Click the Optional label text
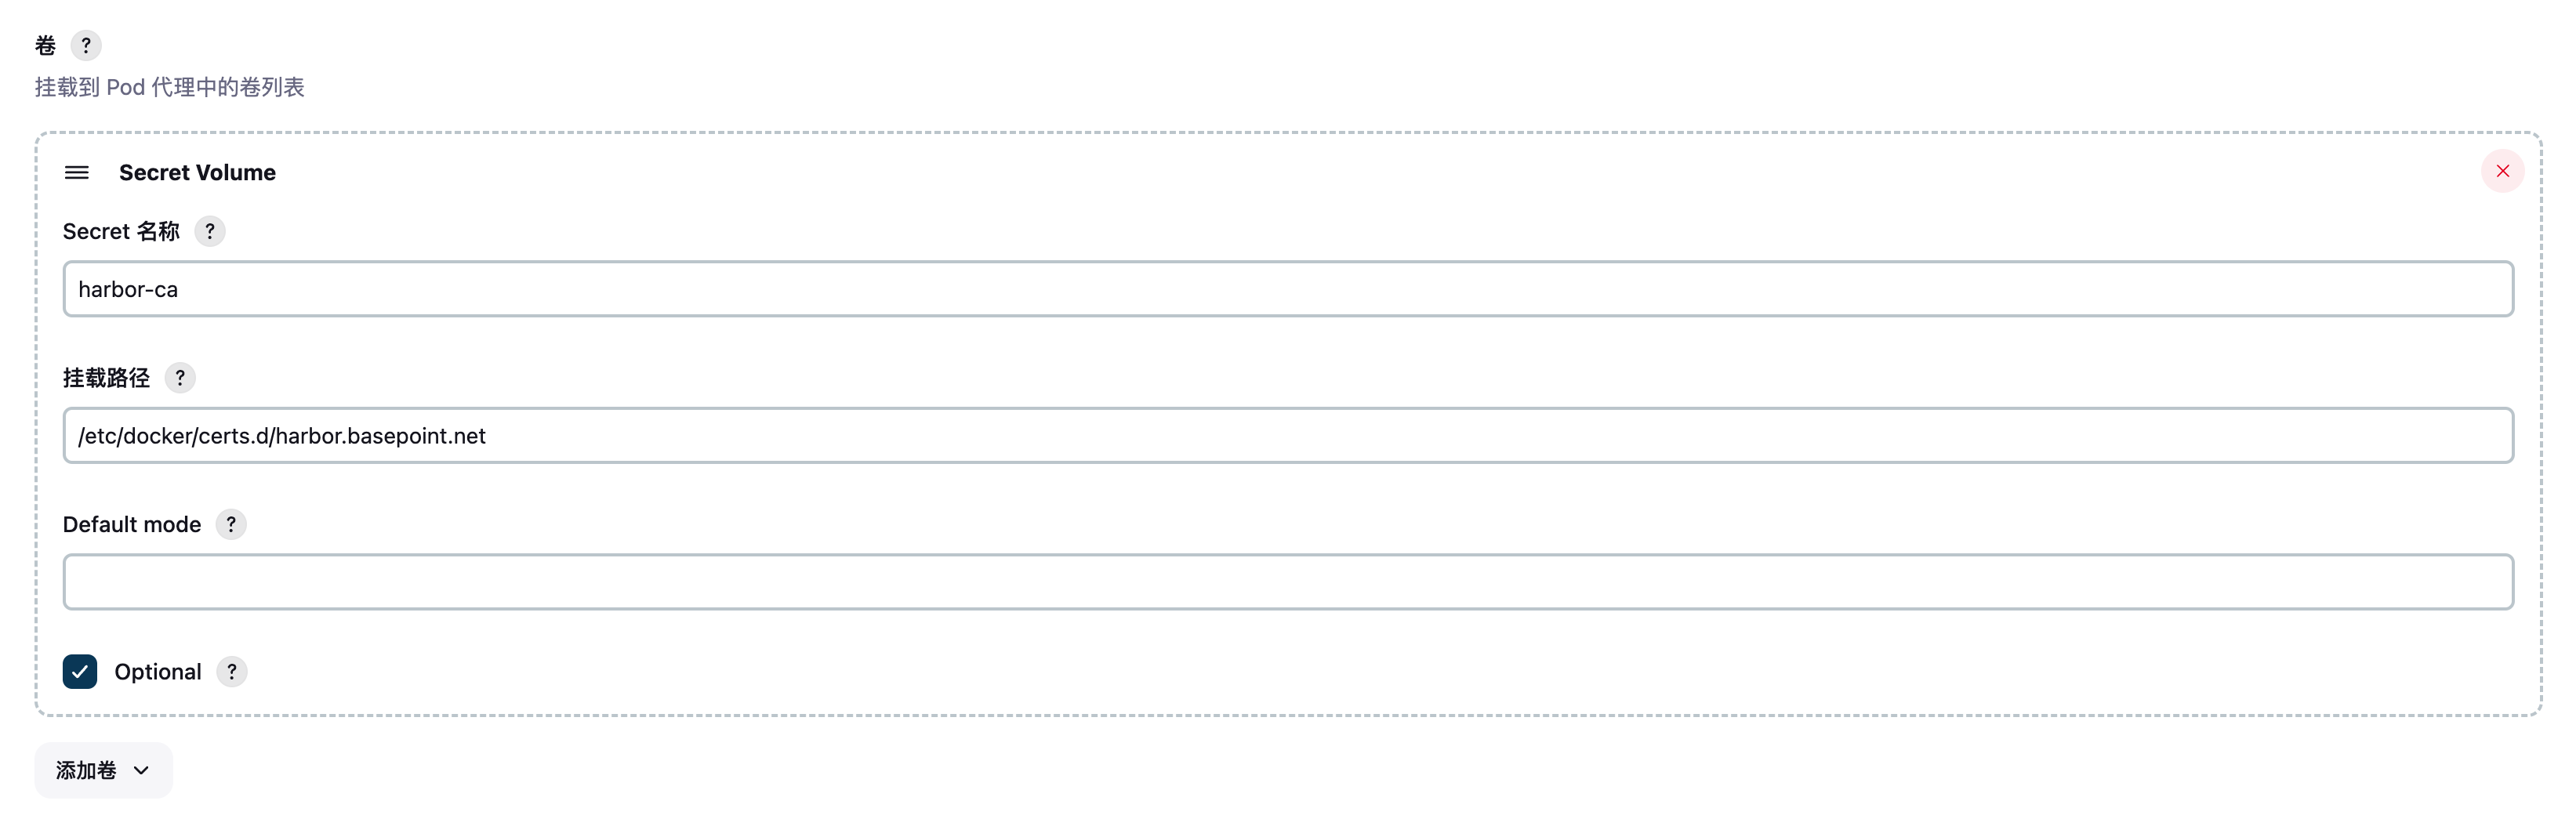 click(x=158, y=671)
